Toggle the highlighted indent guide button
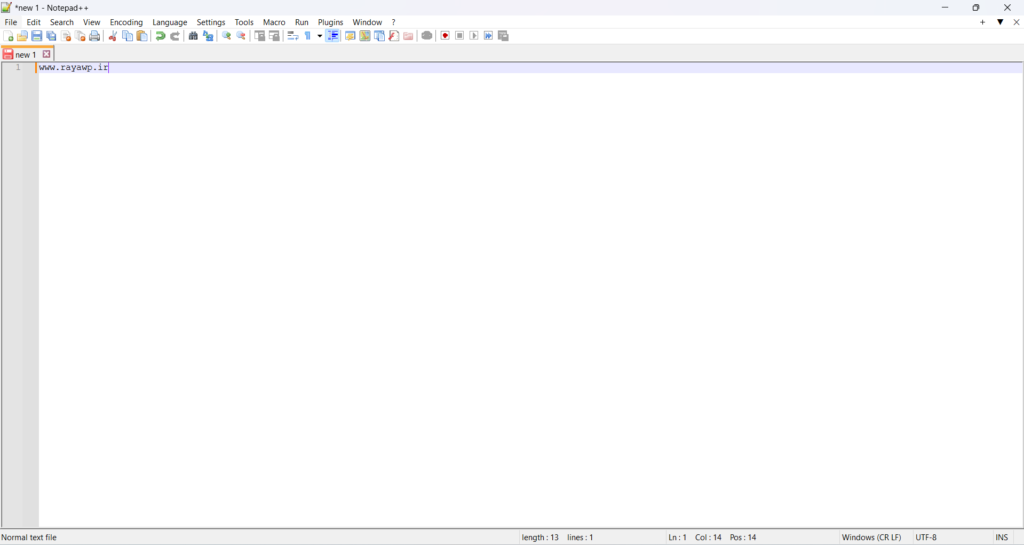The image size is (1024, 545). [x=333, y=36]
